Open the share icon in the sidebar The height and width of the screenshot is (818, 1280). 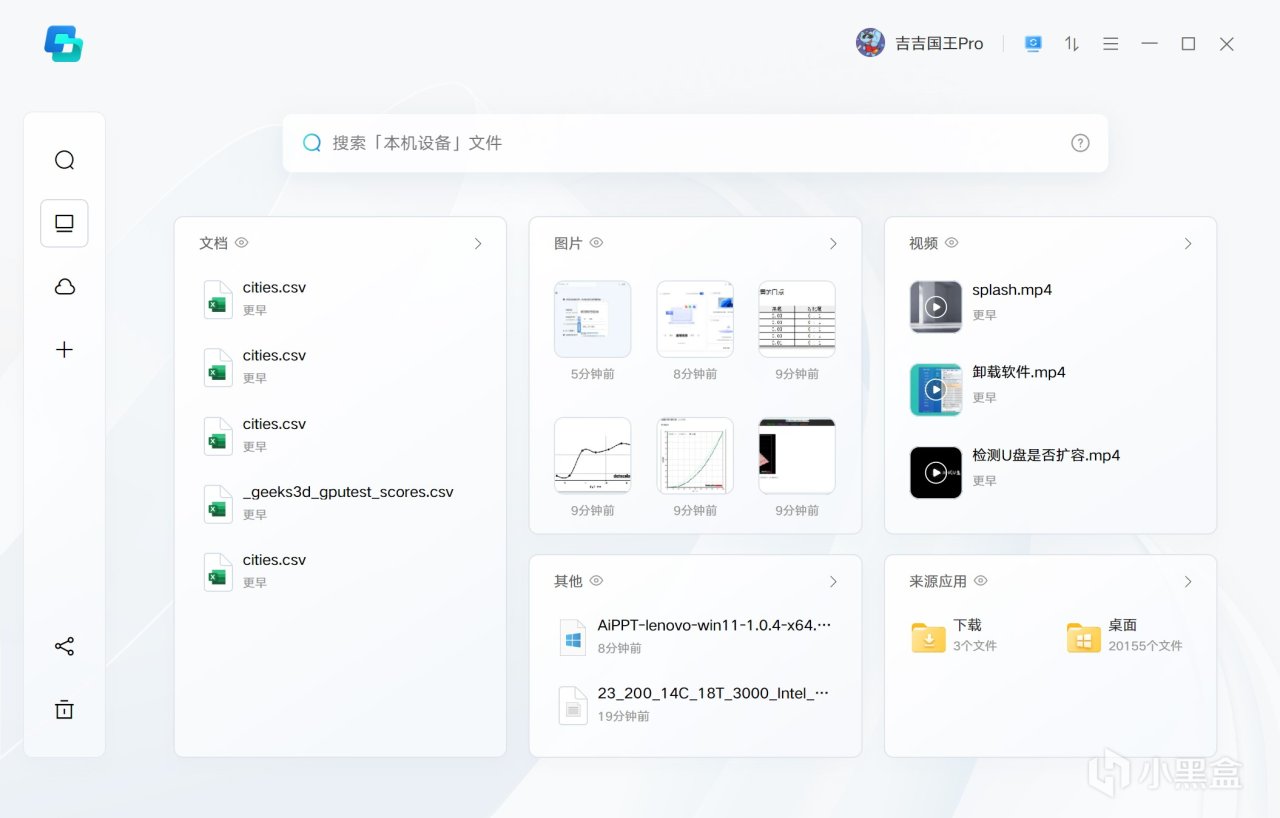(65, 646)
